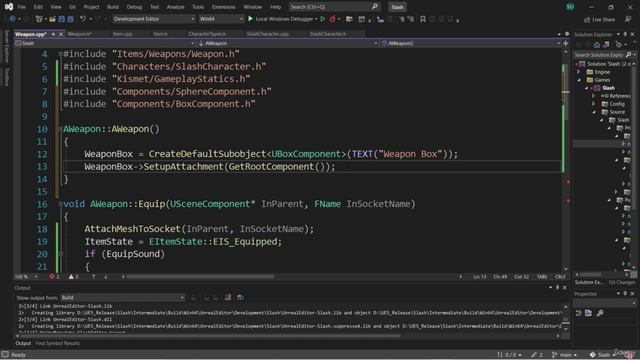Toggle auto-hide pin on Properties panel
640x360 pixels.
(625, 294)
